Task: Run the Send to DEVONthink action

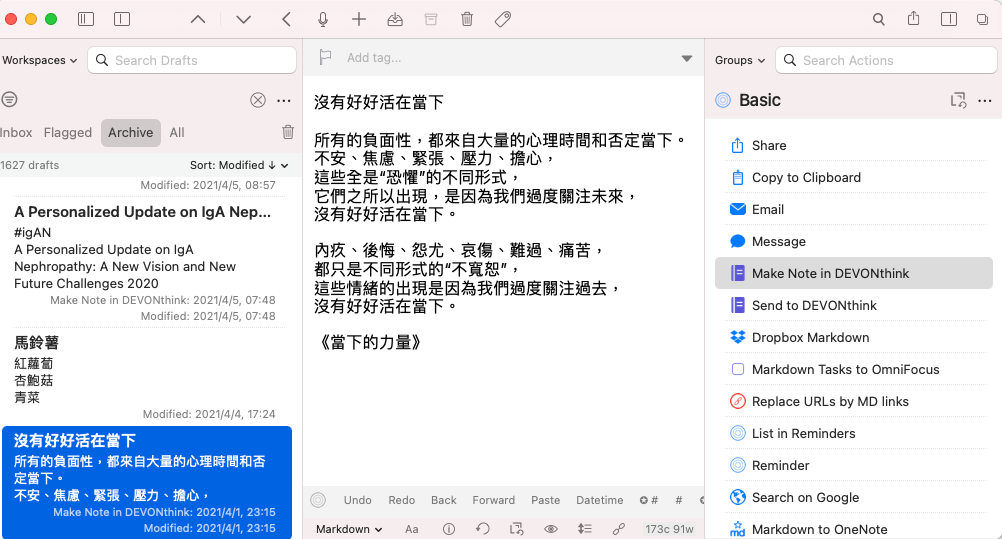Action: pyautogui.click(x=854, y=305)
